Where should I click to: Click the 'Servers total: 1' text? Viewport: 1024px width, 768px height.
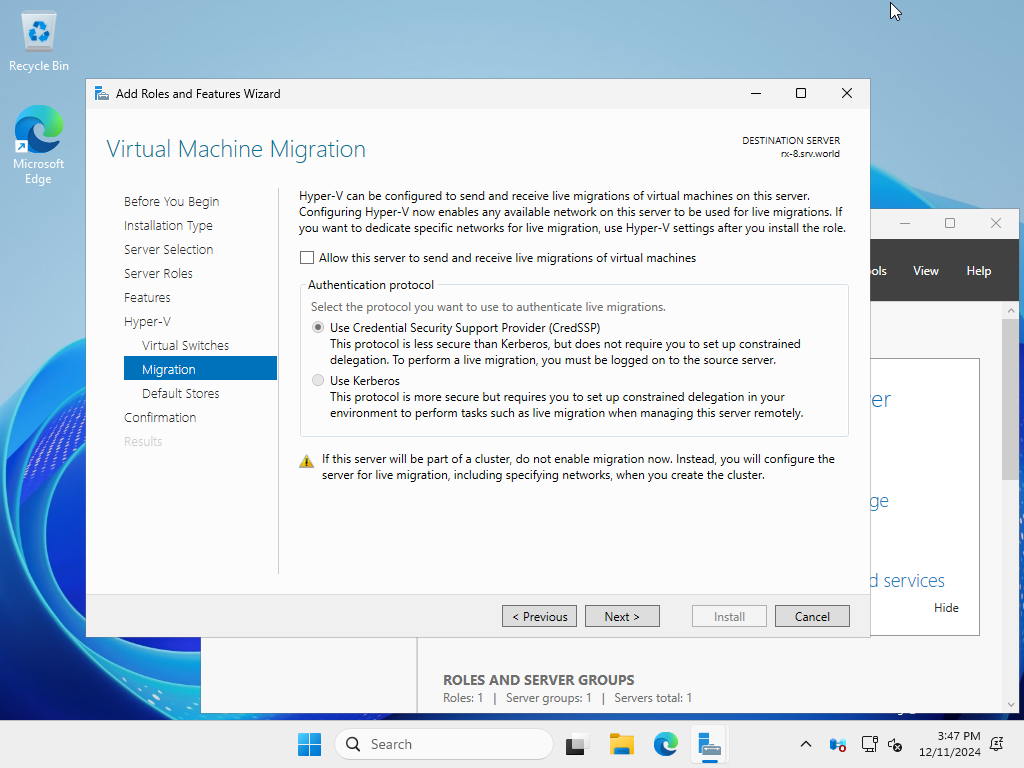click(653, 698)
